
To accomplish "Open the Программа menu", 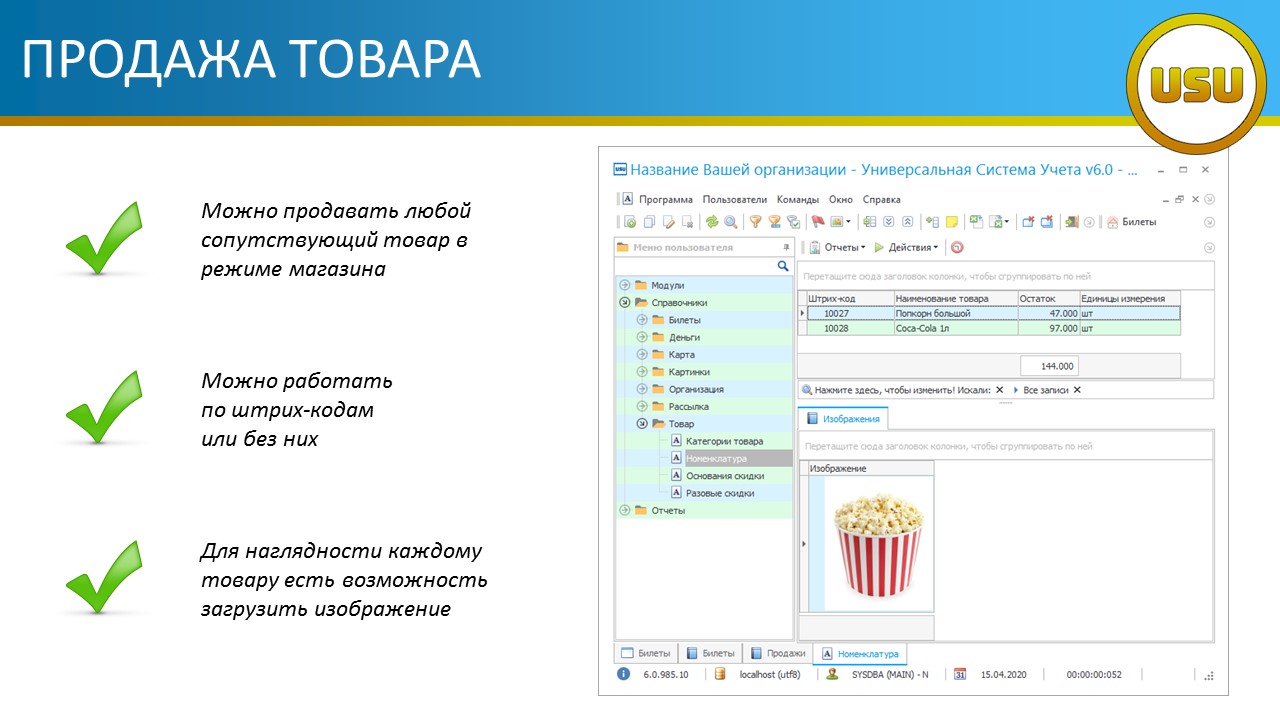I will (665, 199).
